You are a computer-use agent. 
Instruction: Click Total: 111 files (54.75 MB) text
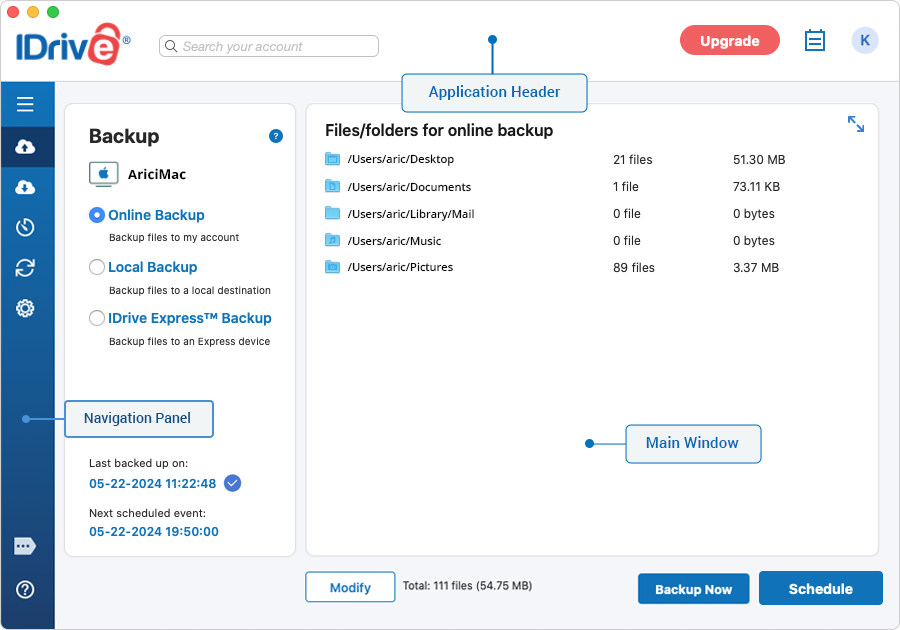click(467, 586)
